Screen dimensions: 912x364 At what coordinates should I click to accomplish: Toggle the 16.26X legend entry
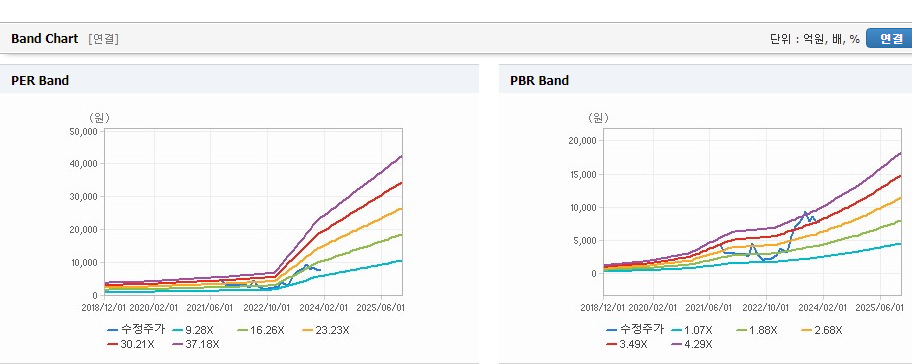260,330
